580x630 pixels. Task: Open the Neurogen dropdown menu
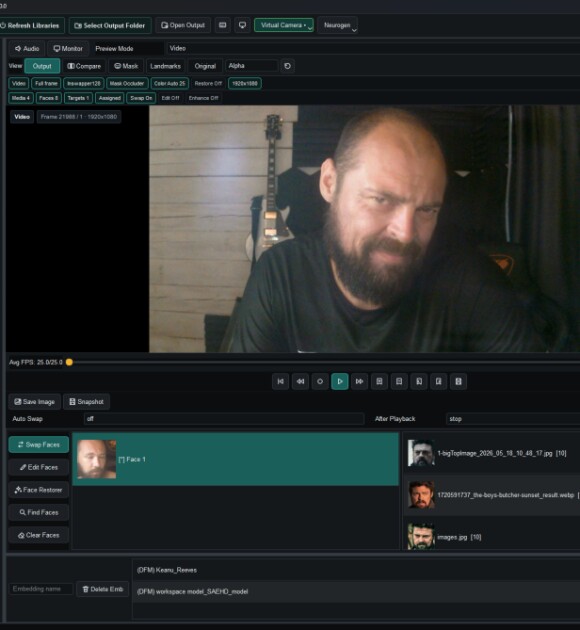338,25
